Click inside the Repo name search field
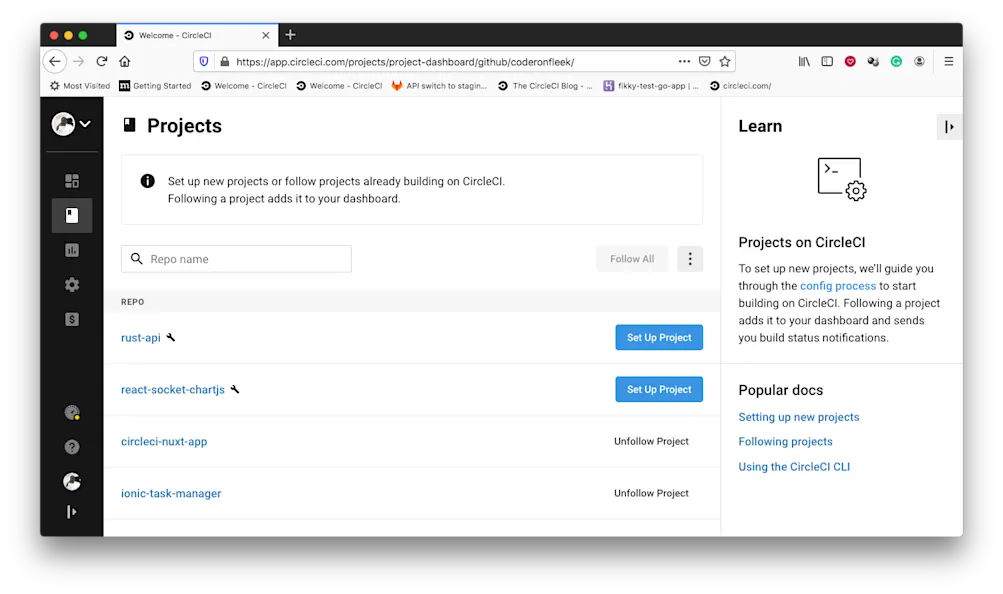1003x594 pixels. (236, 258)
